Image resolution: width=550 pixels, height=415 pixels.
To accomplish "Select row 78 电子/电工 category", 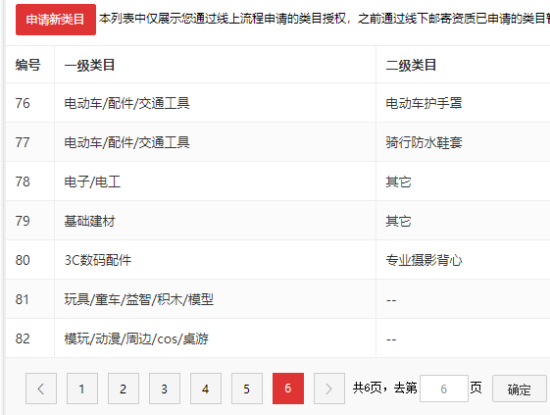I will coord(92,182).
